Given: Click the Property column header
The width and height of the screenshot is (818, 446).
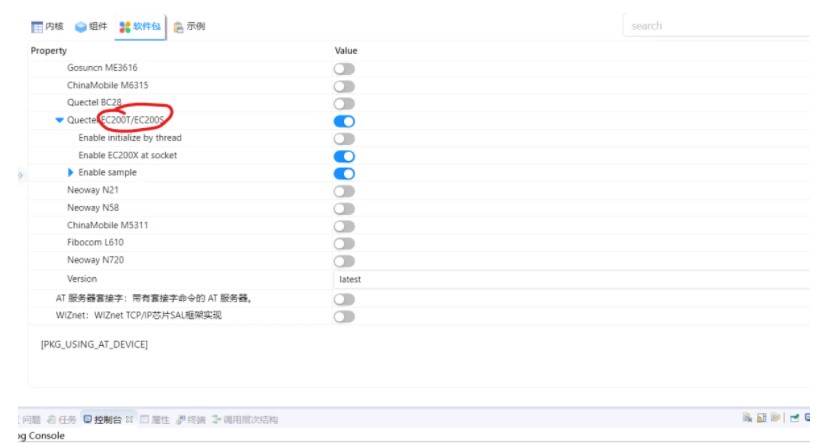Looking at the screenshot, I should point(49,51).
